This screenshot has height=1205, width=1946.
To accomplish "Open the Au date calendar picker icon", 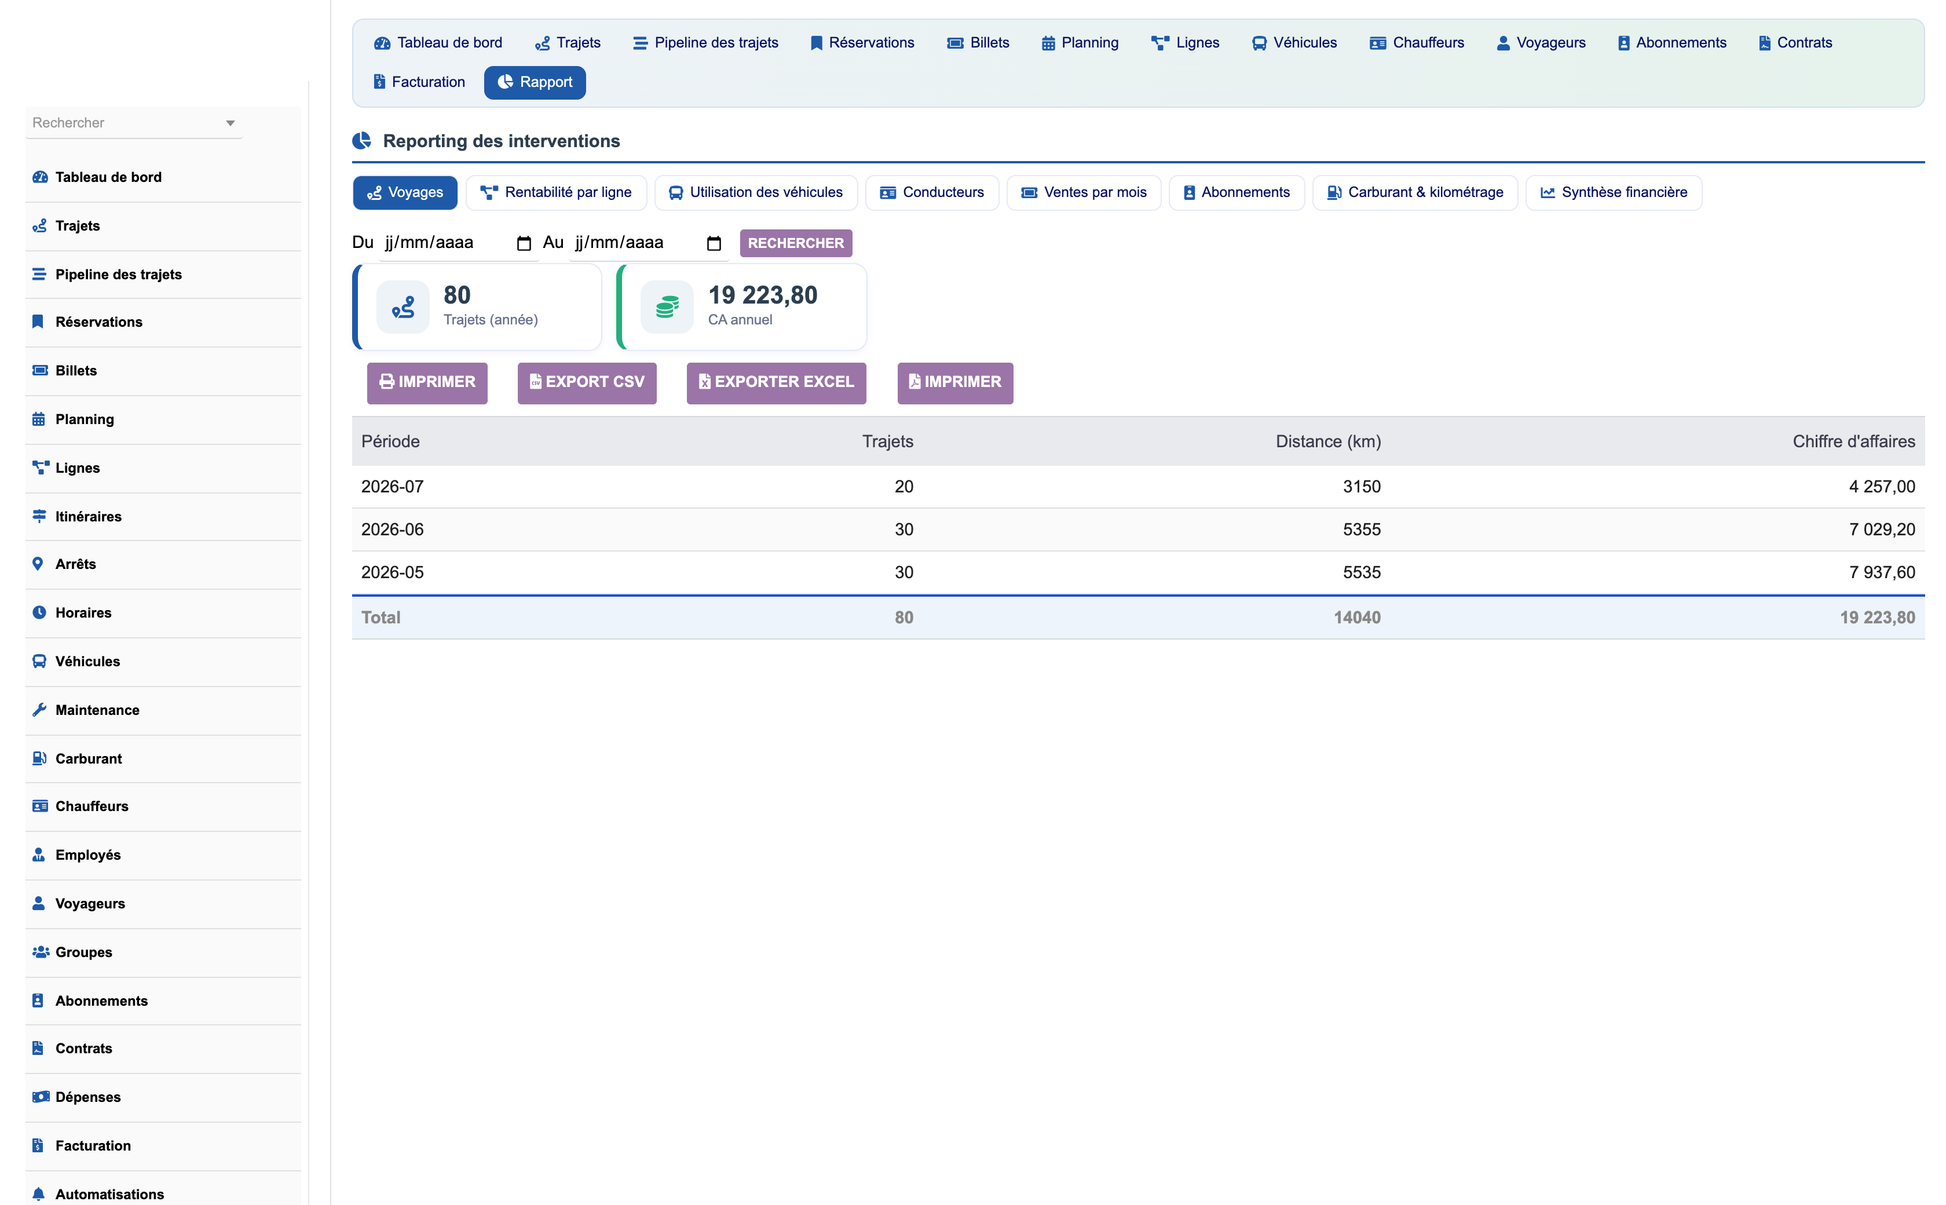I will click(714, 243).
